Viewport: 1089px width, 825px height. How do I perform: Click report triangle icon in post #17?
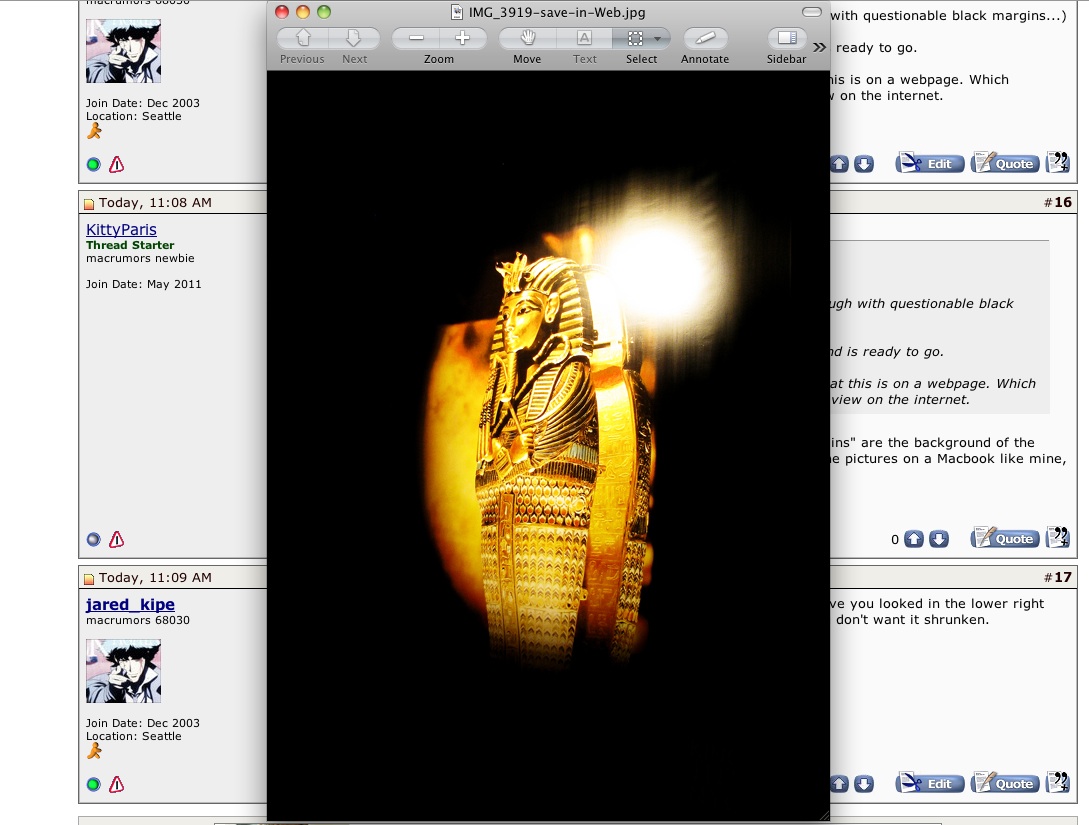point(117,784)
